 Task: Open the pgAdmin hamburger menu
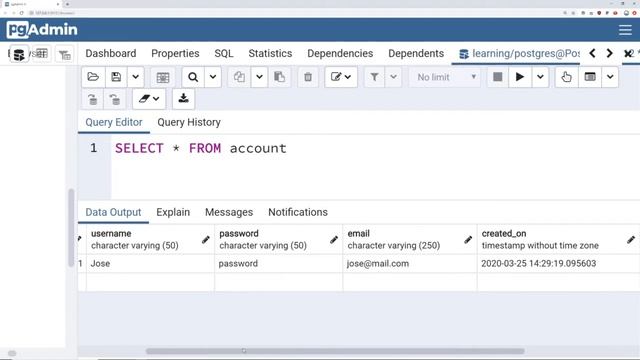pos(625,30)
